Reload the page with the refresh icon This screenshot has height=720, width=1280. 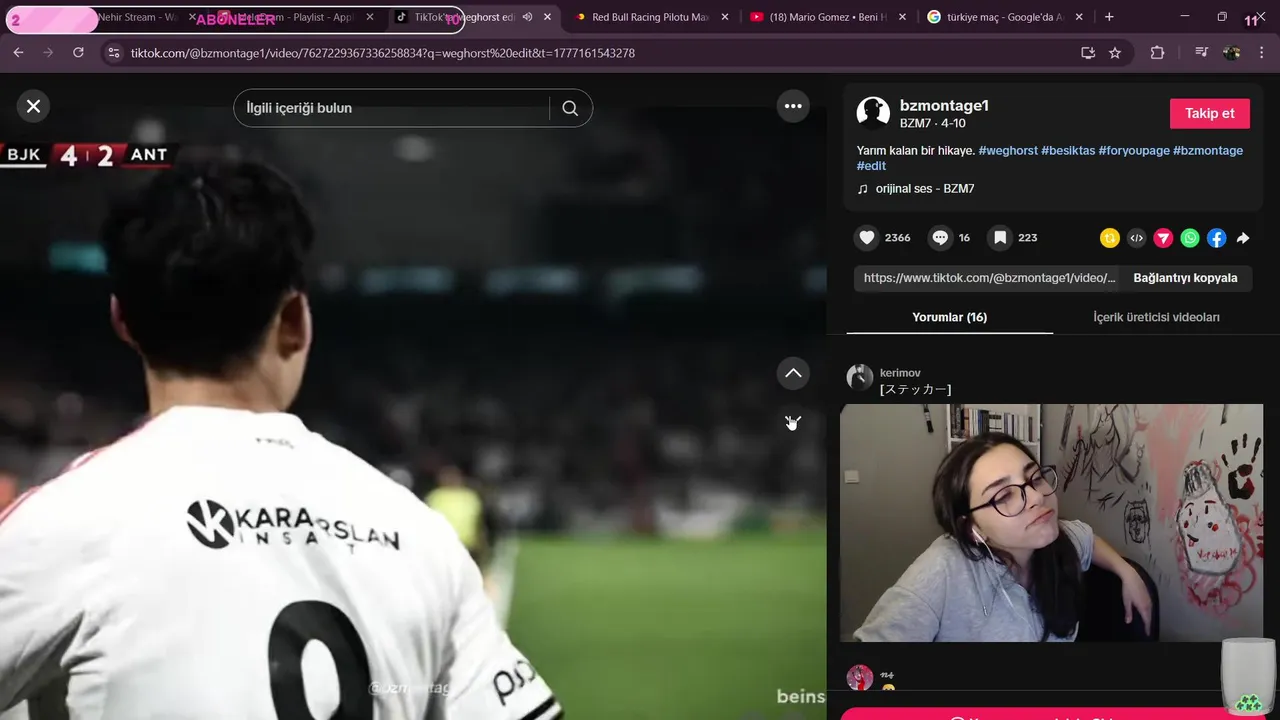point(78,53)
